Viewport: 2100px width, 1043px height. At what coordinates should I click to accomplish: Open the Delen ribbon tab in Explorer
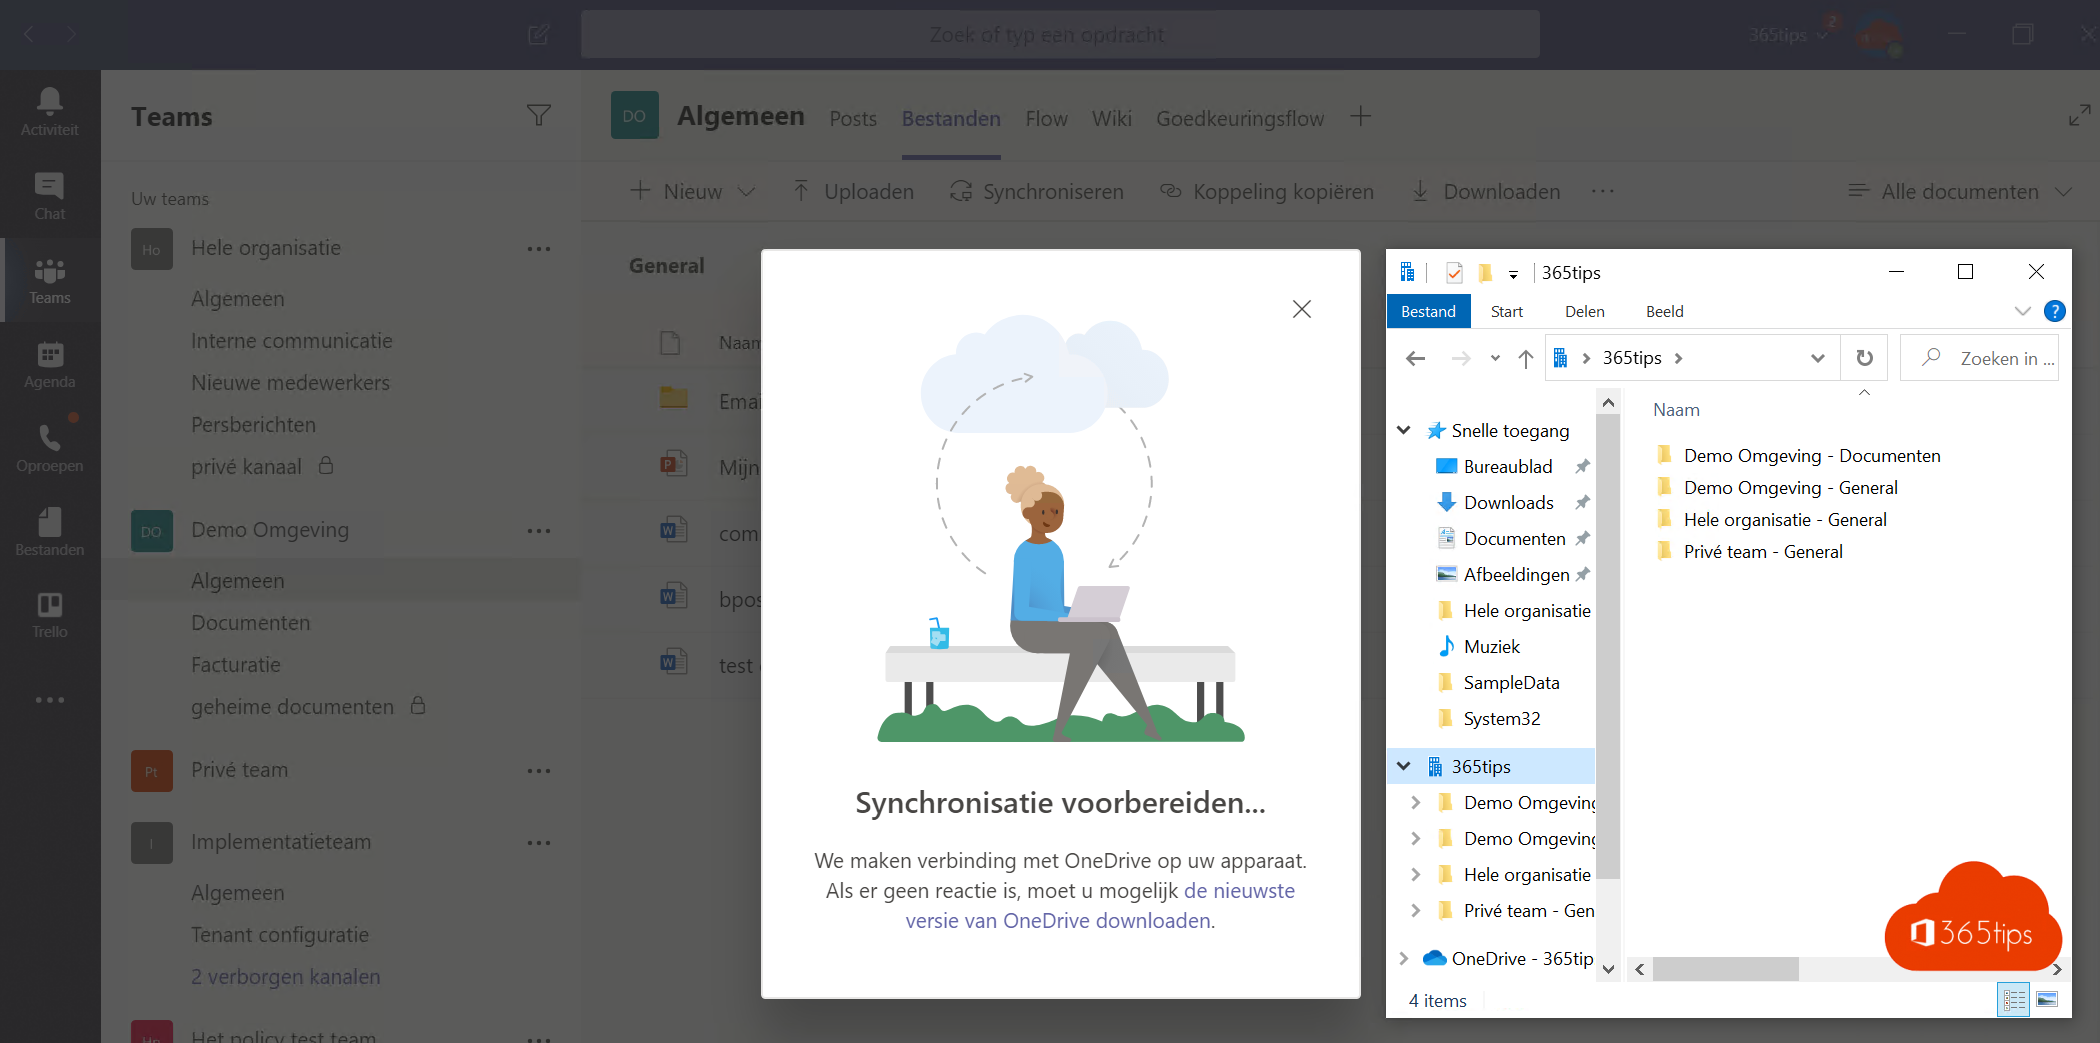1585,311
